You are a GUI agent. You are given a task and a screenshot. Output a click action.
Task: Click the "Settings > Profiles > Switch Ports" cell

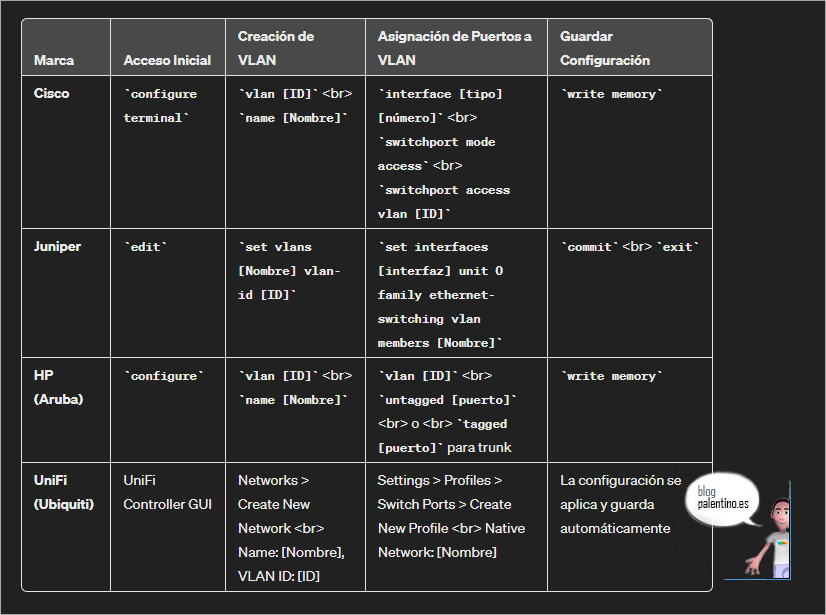coord(451,516)
